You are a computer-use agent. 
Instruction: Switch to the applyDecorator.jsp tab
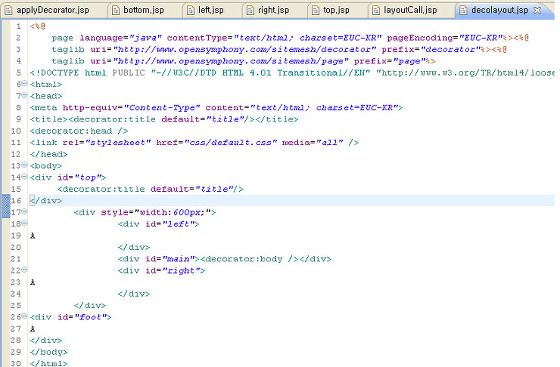[x=53, y=10]
